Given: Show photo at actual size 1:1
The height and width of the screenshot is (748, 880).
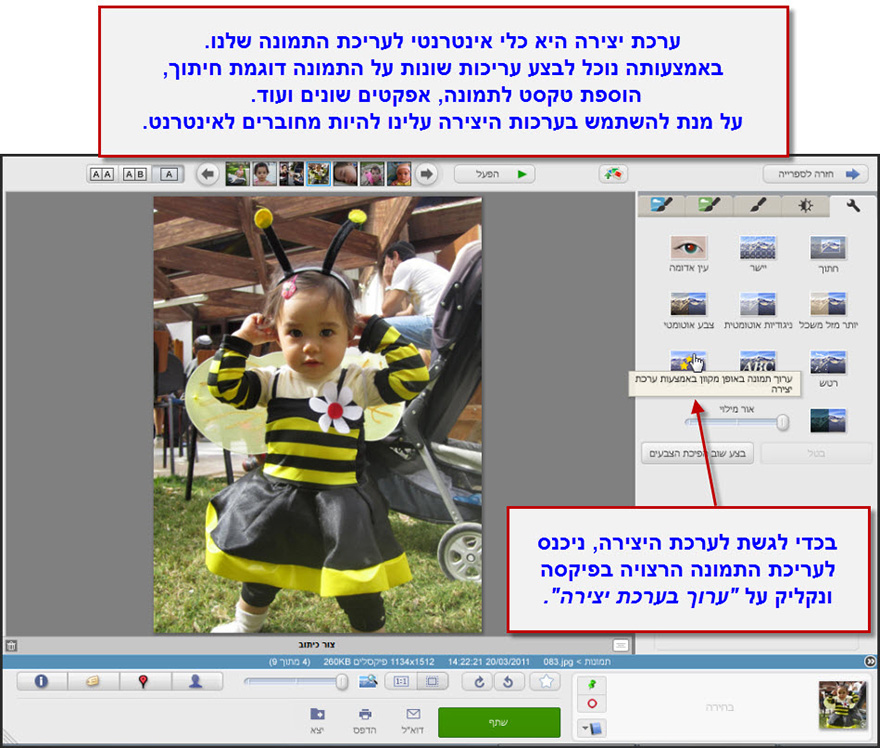Looking at the screenshot, I should coord(401,681).
